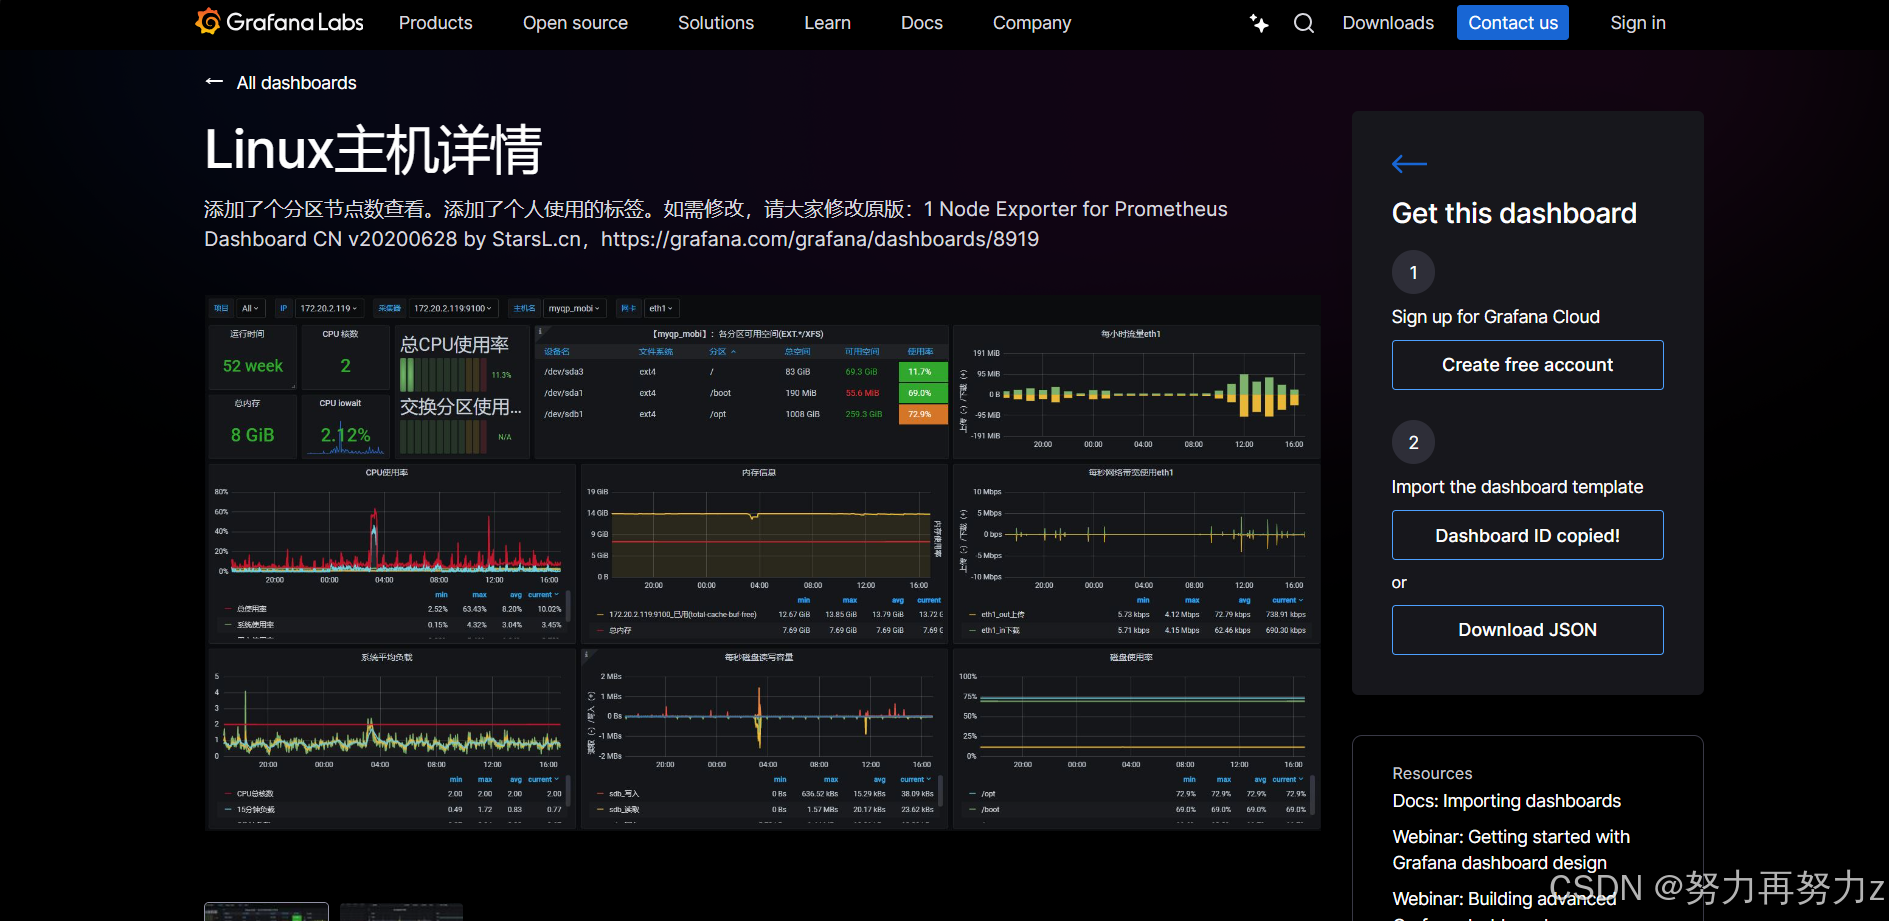Open the 172.20.2.119 IP dropdown in preview

coord(328,308)
